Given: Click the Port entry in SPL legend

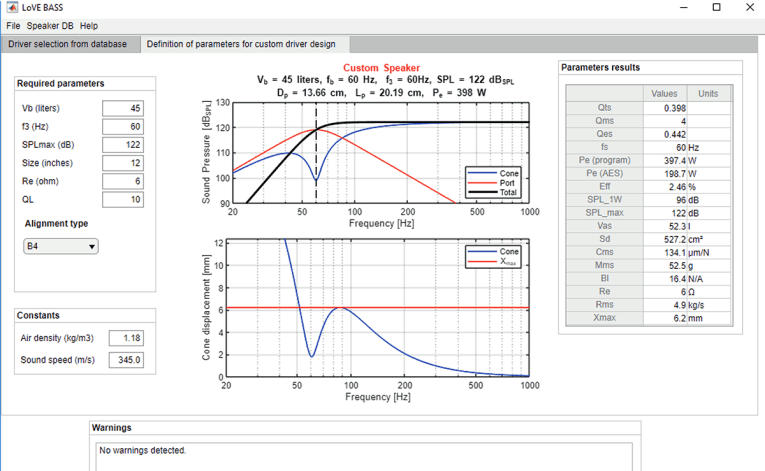Looking at the screenshot, I should pyautogui.click(x=491, y=183).
